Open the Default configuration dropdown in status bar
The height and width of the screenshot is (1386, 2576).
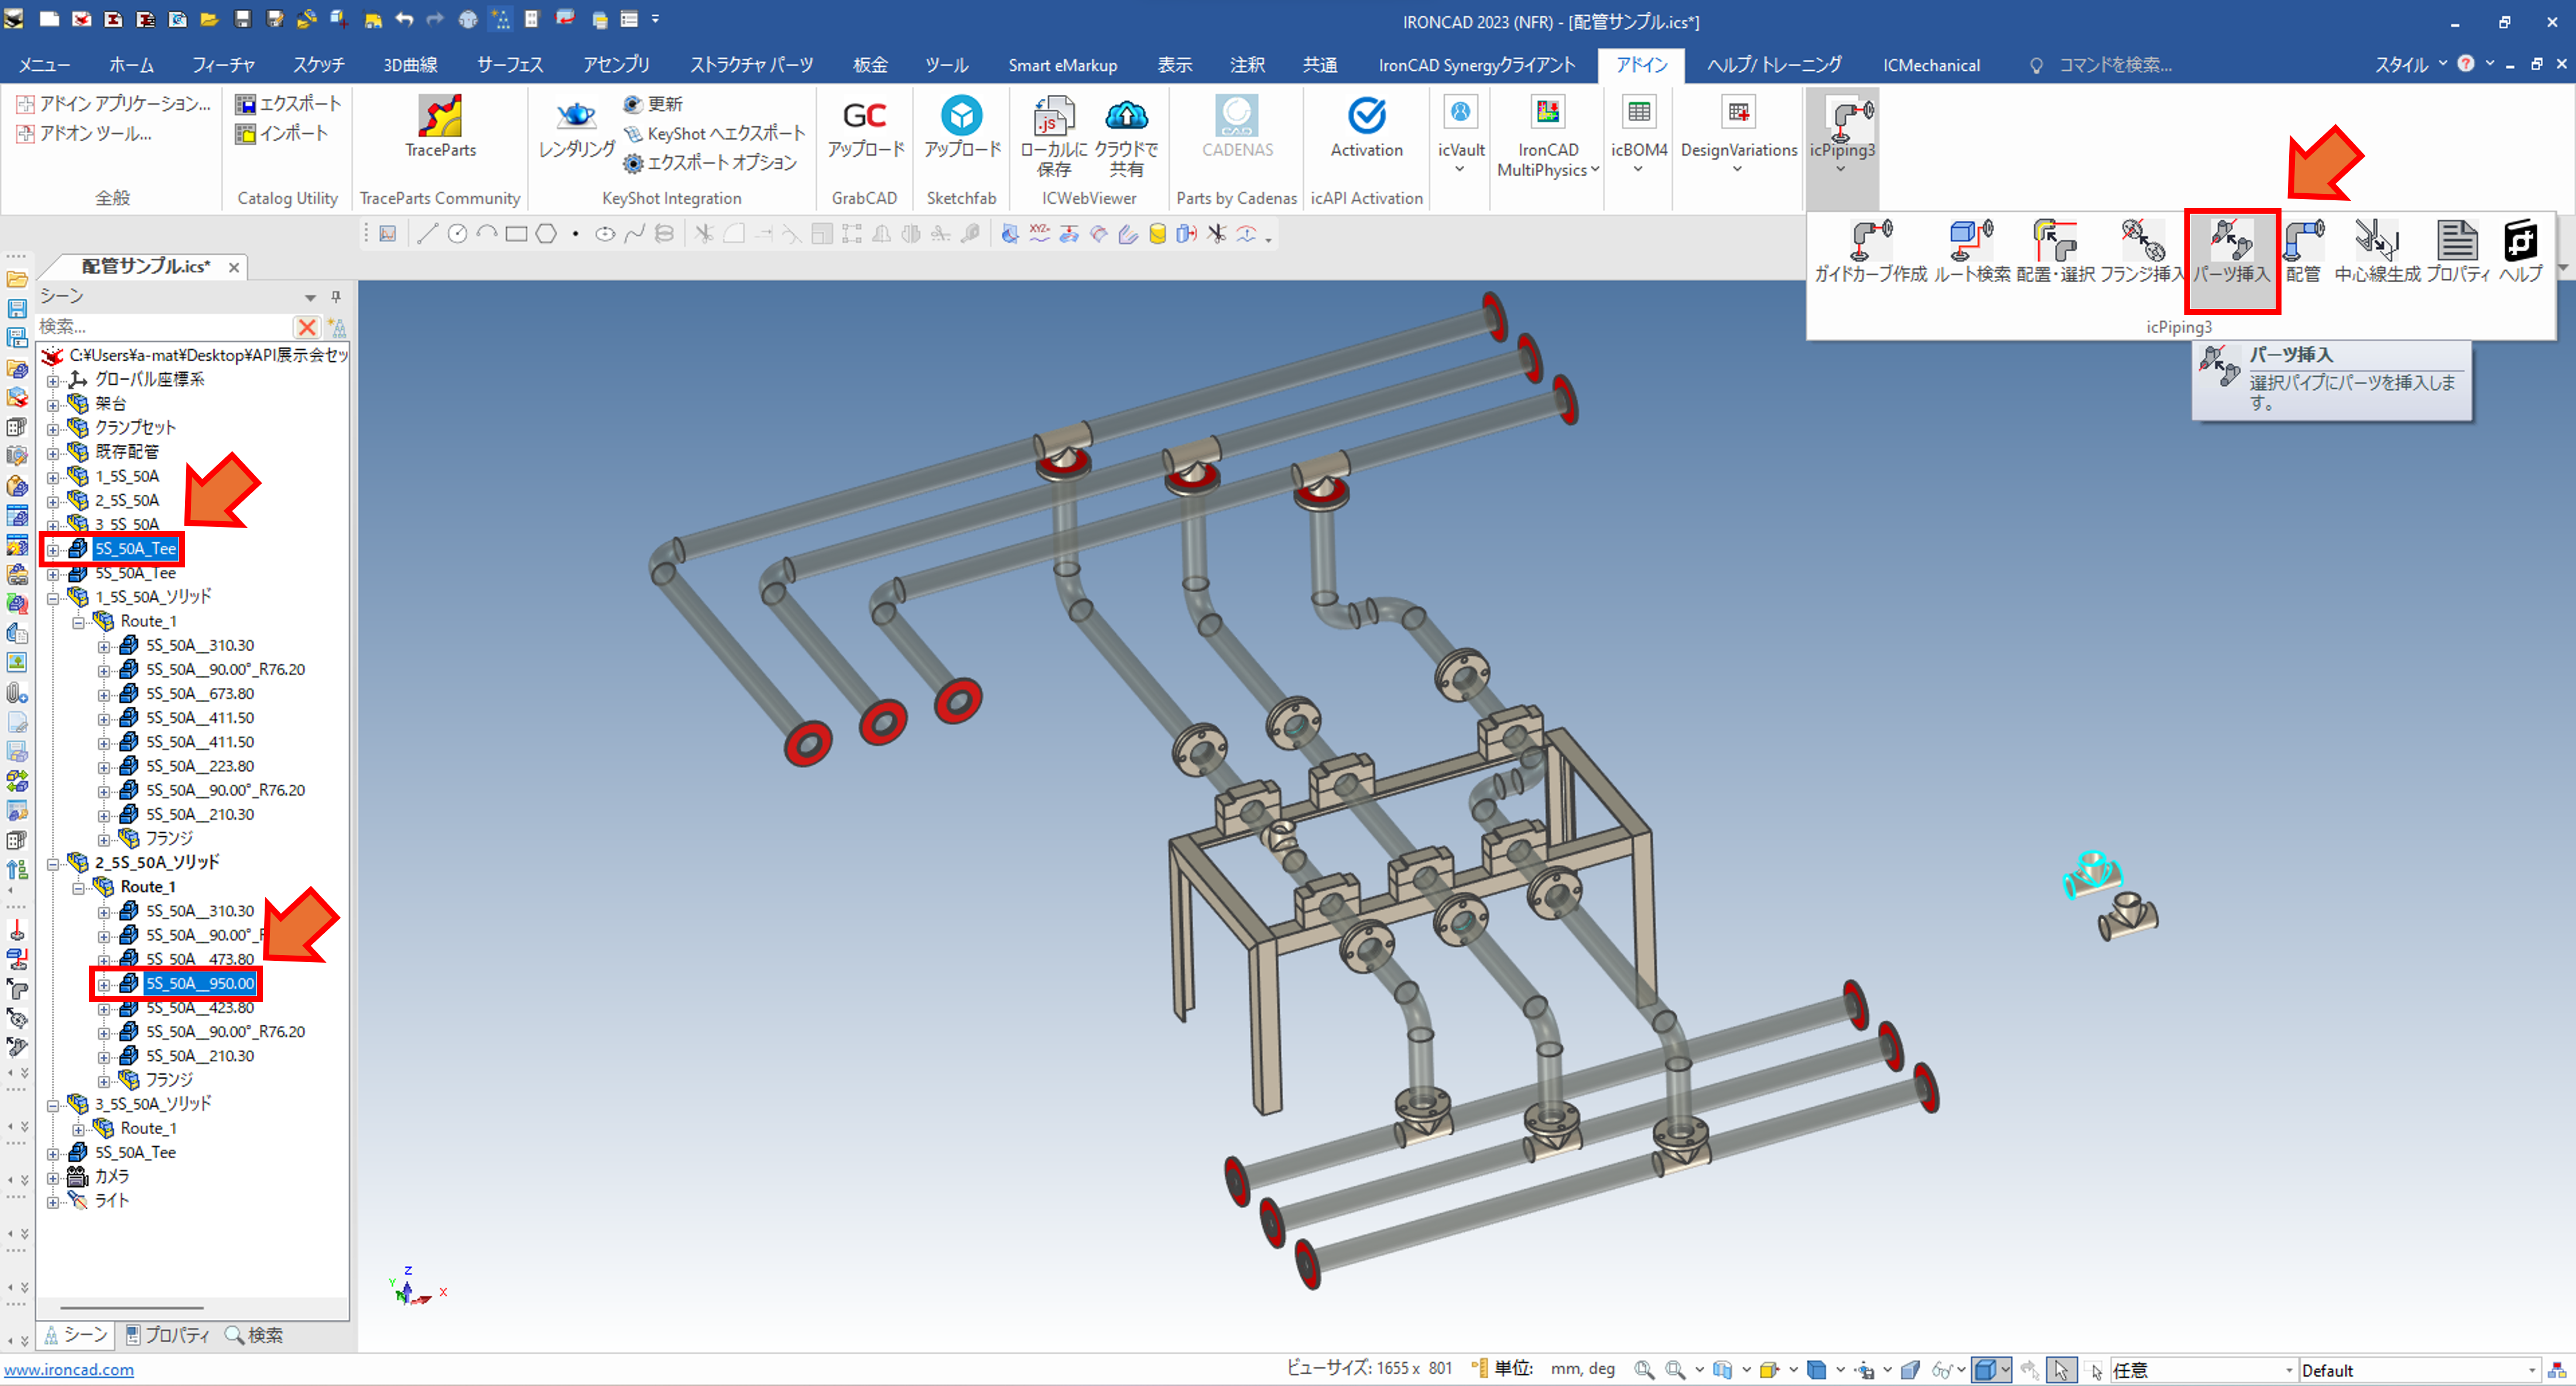[2531, 1370]
